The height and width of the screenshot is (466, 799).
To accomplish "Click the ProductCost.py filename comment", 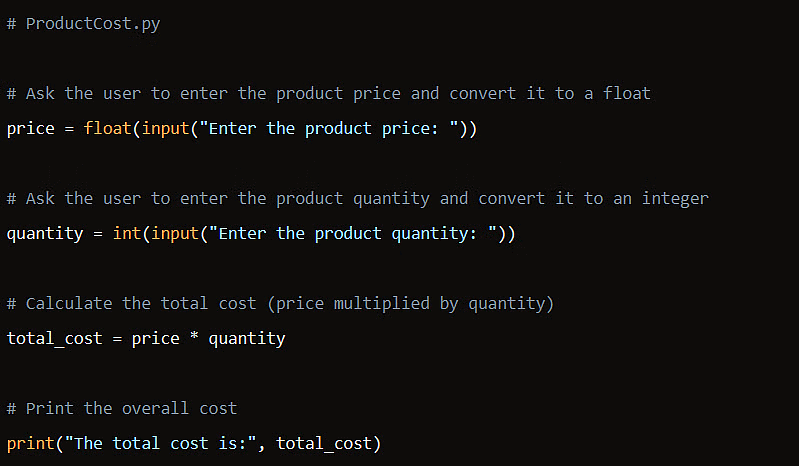I will pyautogui.click(x=83, y=24).
